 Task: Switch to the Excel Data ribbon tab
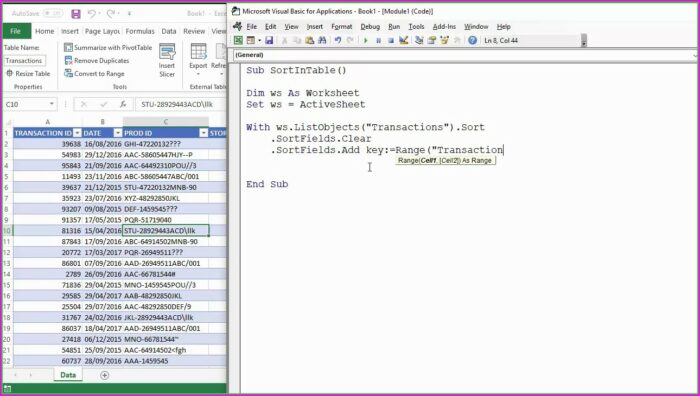pos(169,31)
